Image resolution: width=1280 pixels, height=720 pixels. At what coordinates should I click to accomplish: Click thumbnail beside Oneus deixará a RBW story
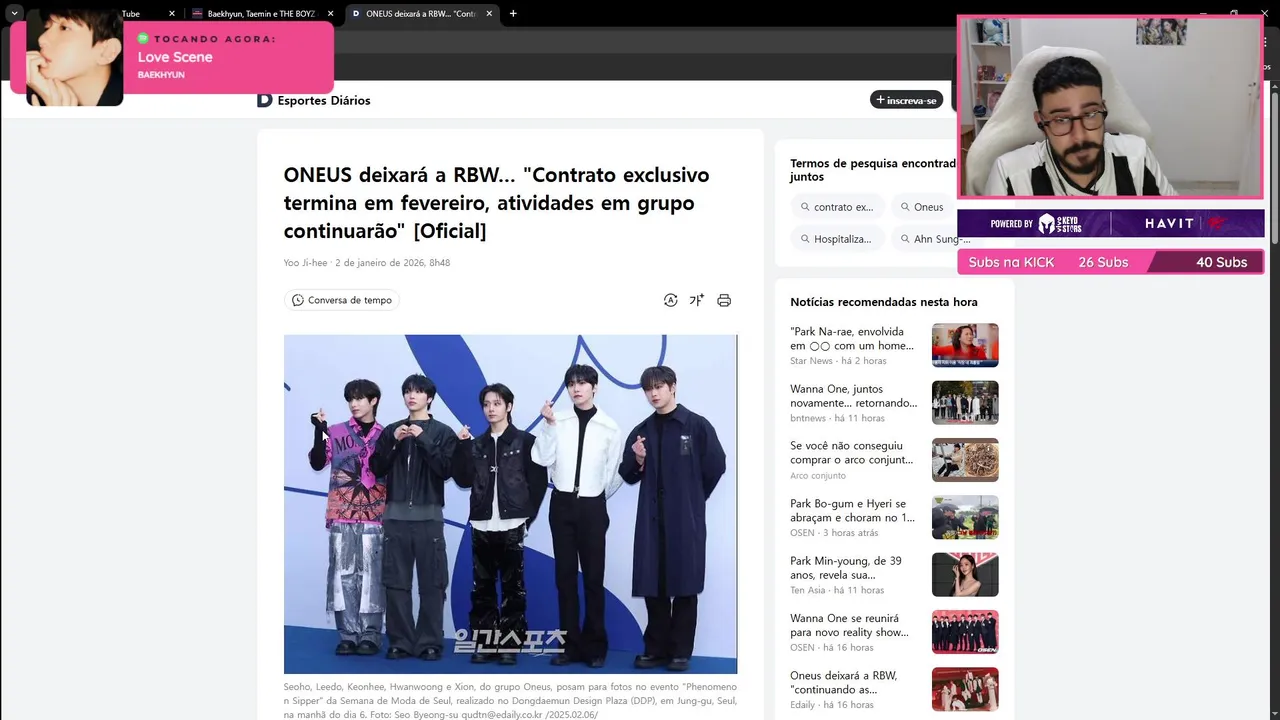(965, 689)
